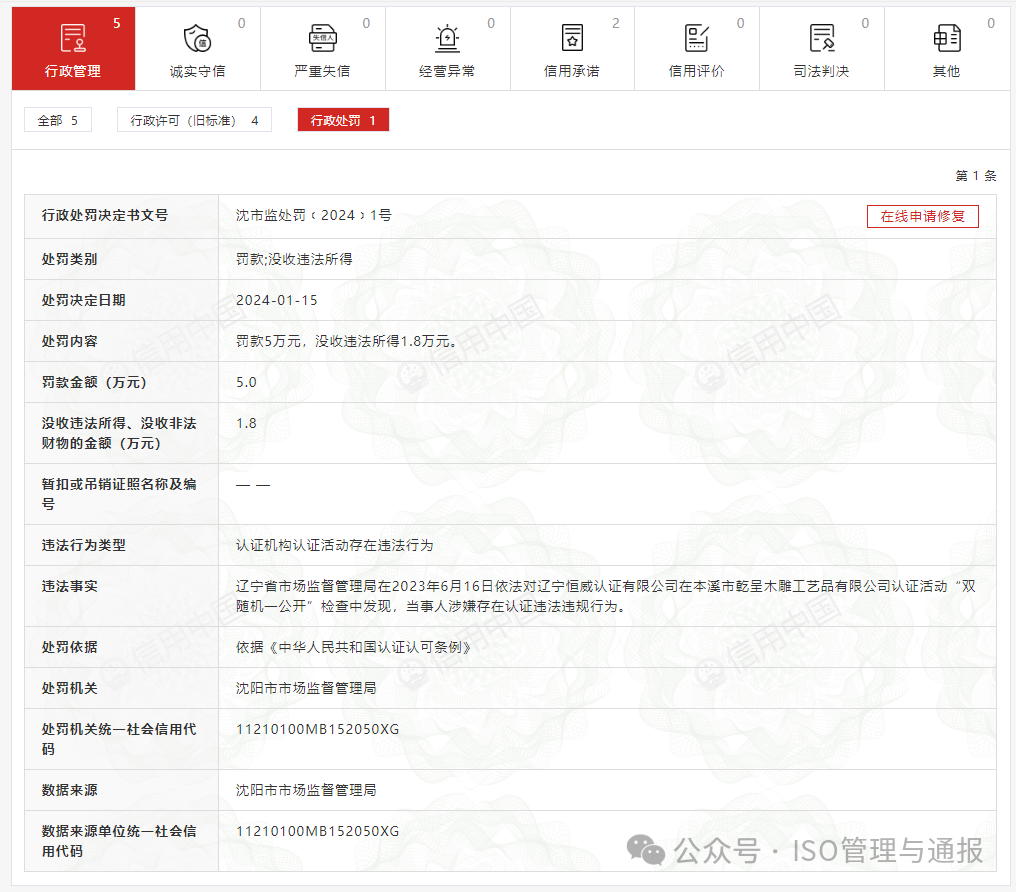Select the 违法事实 description paragraph
This screenshot has height=892, width=1016.
point(606,596)
